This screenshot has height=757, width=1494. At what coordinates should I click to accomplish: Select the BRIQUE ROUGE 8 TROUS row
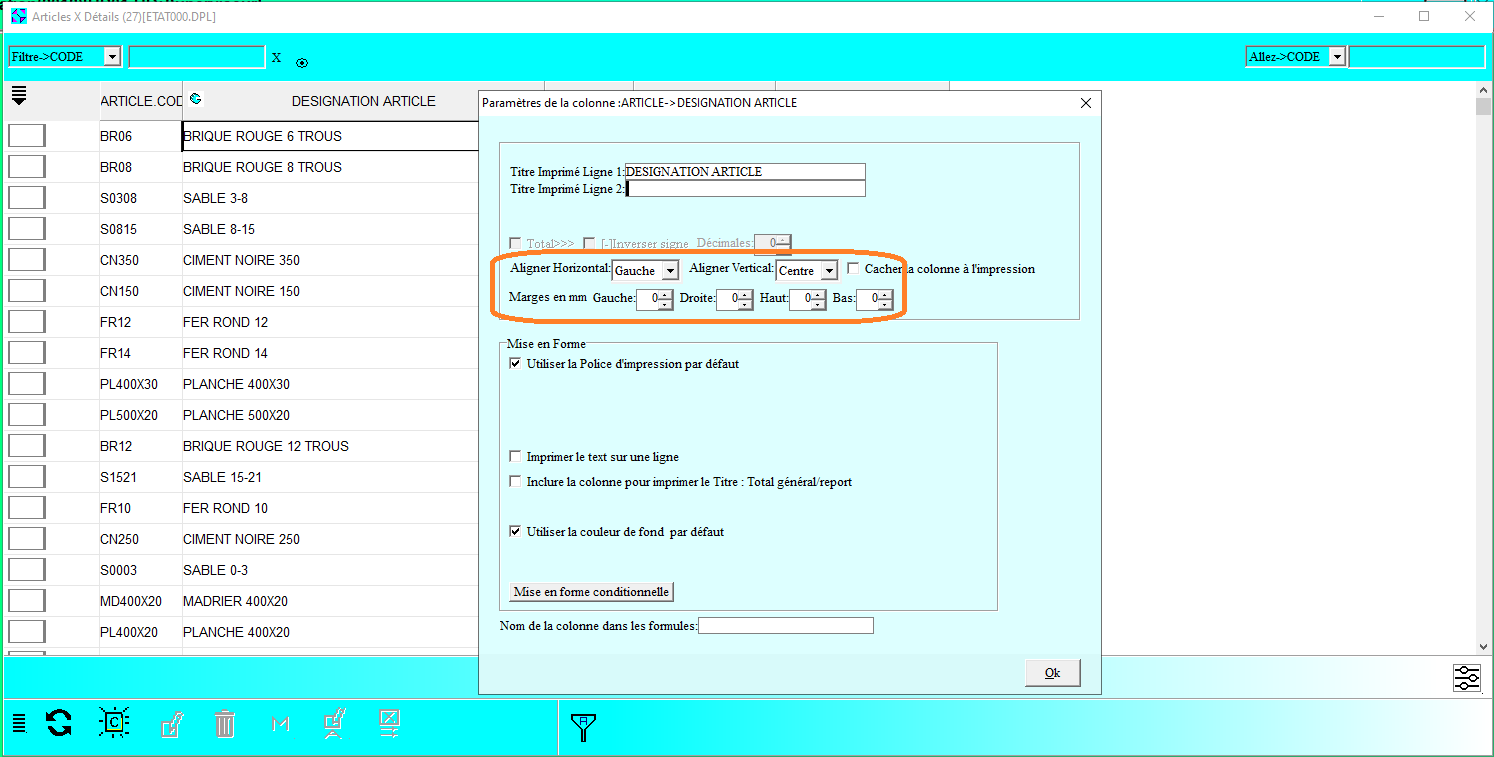tap(262, 167)
